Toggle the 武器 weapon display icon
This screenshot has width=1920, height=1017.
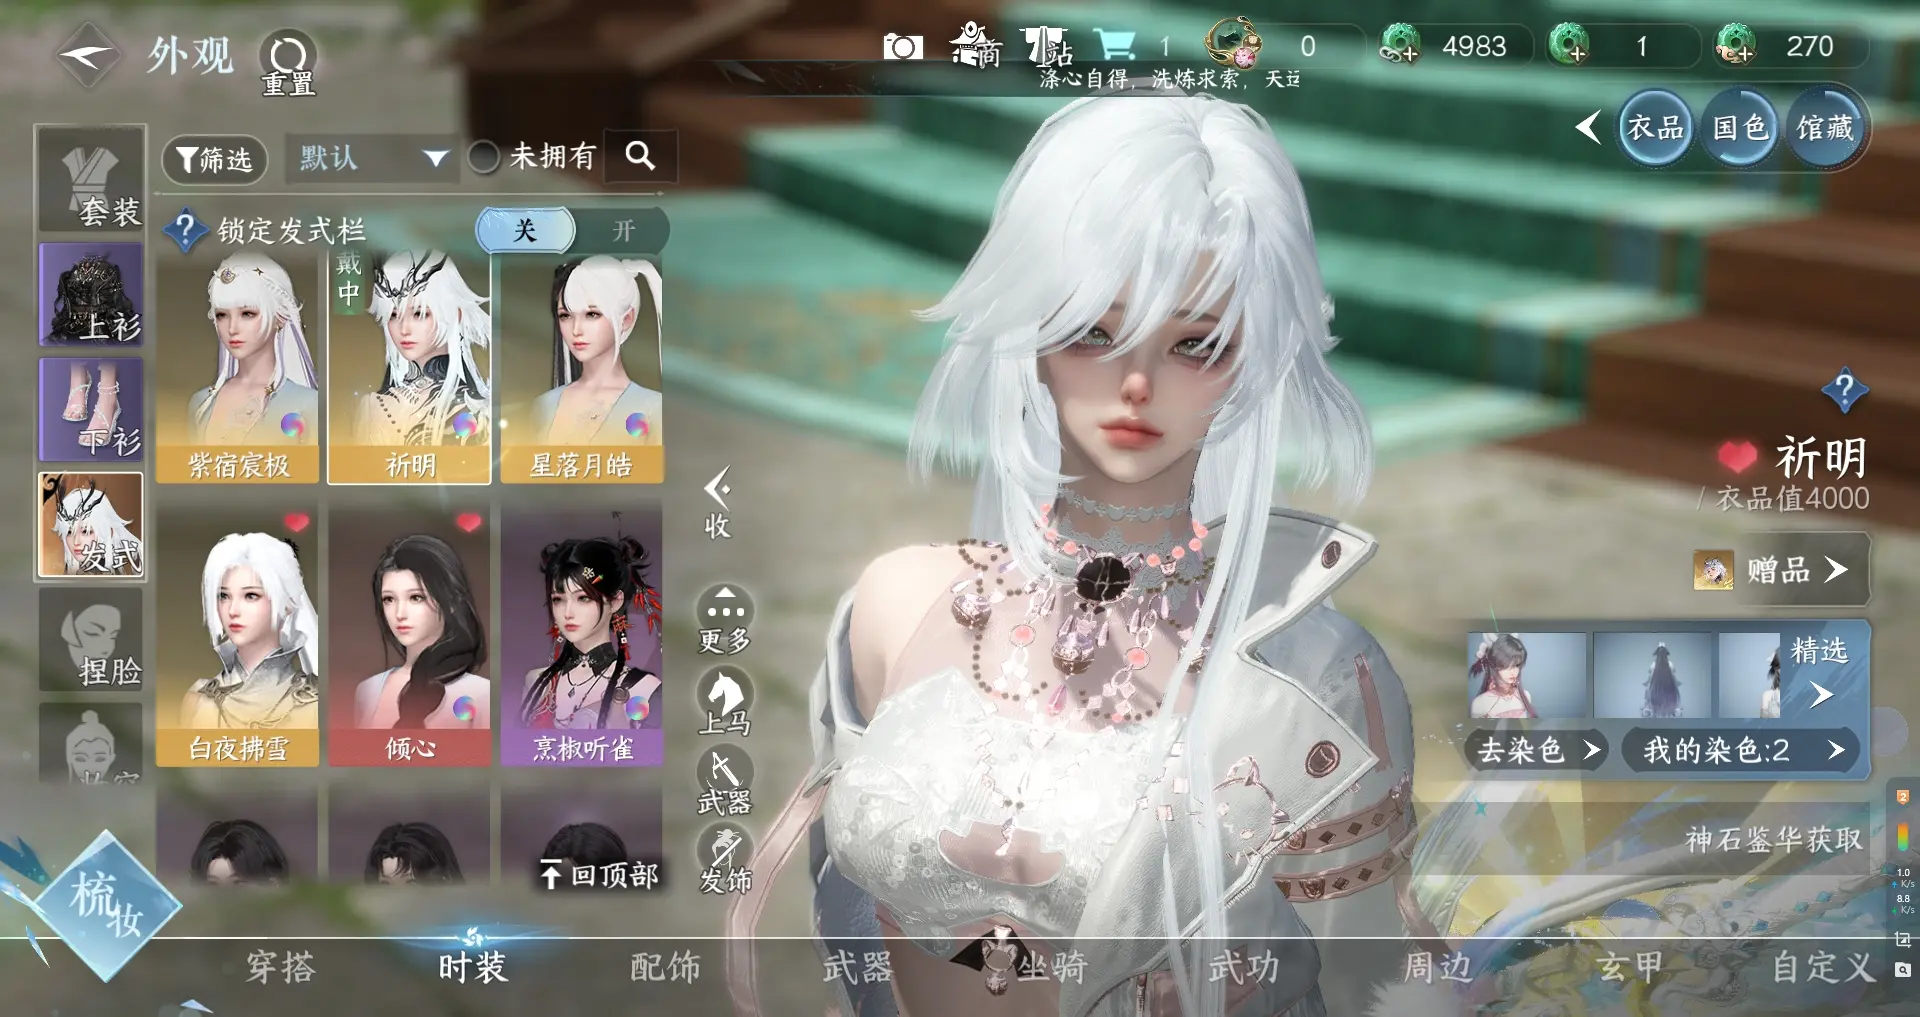[725, 780]
